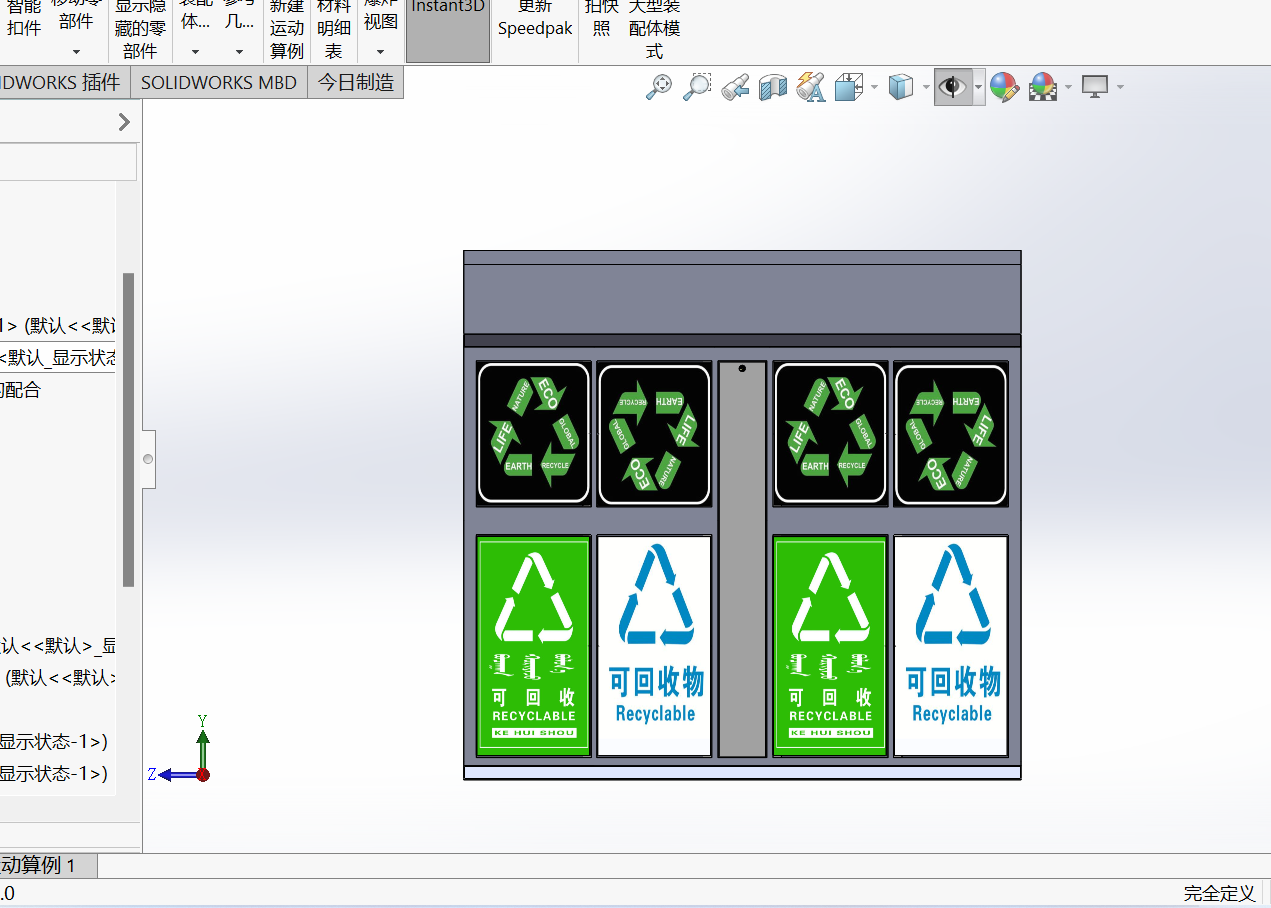Click the feature tree vertical scrollbar

point(128,429)
